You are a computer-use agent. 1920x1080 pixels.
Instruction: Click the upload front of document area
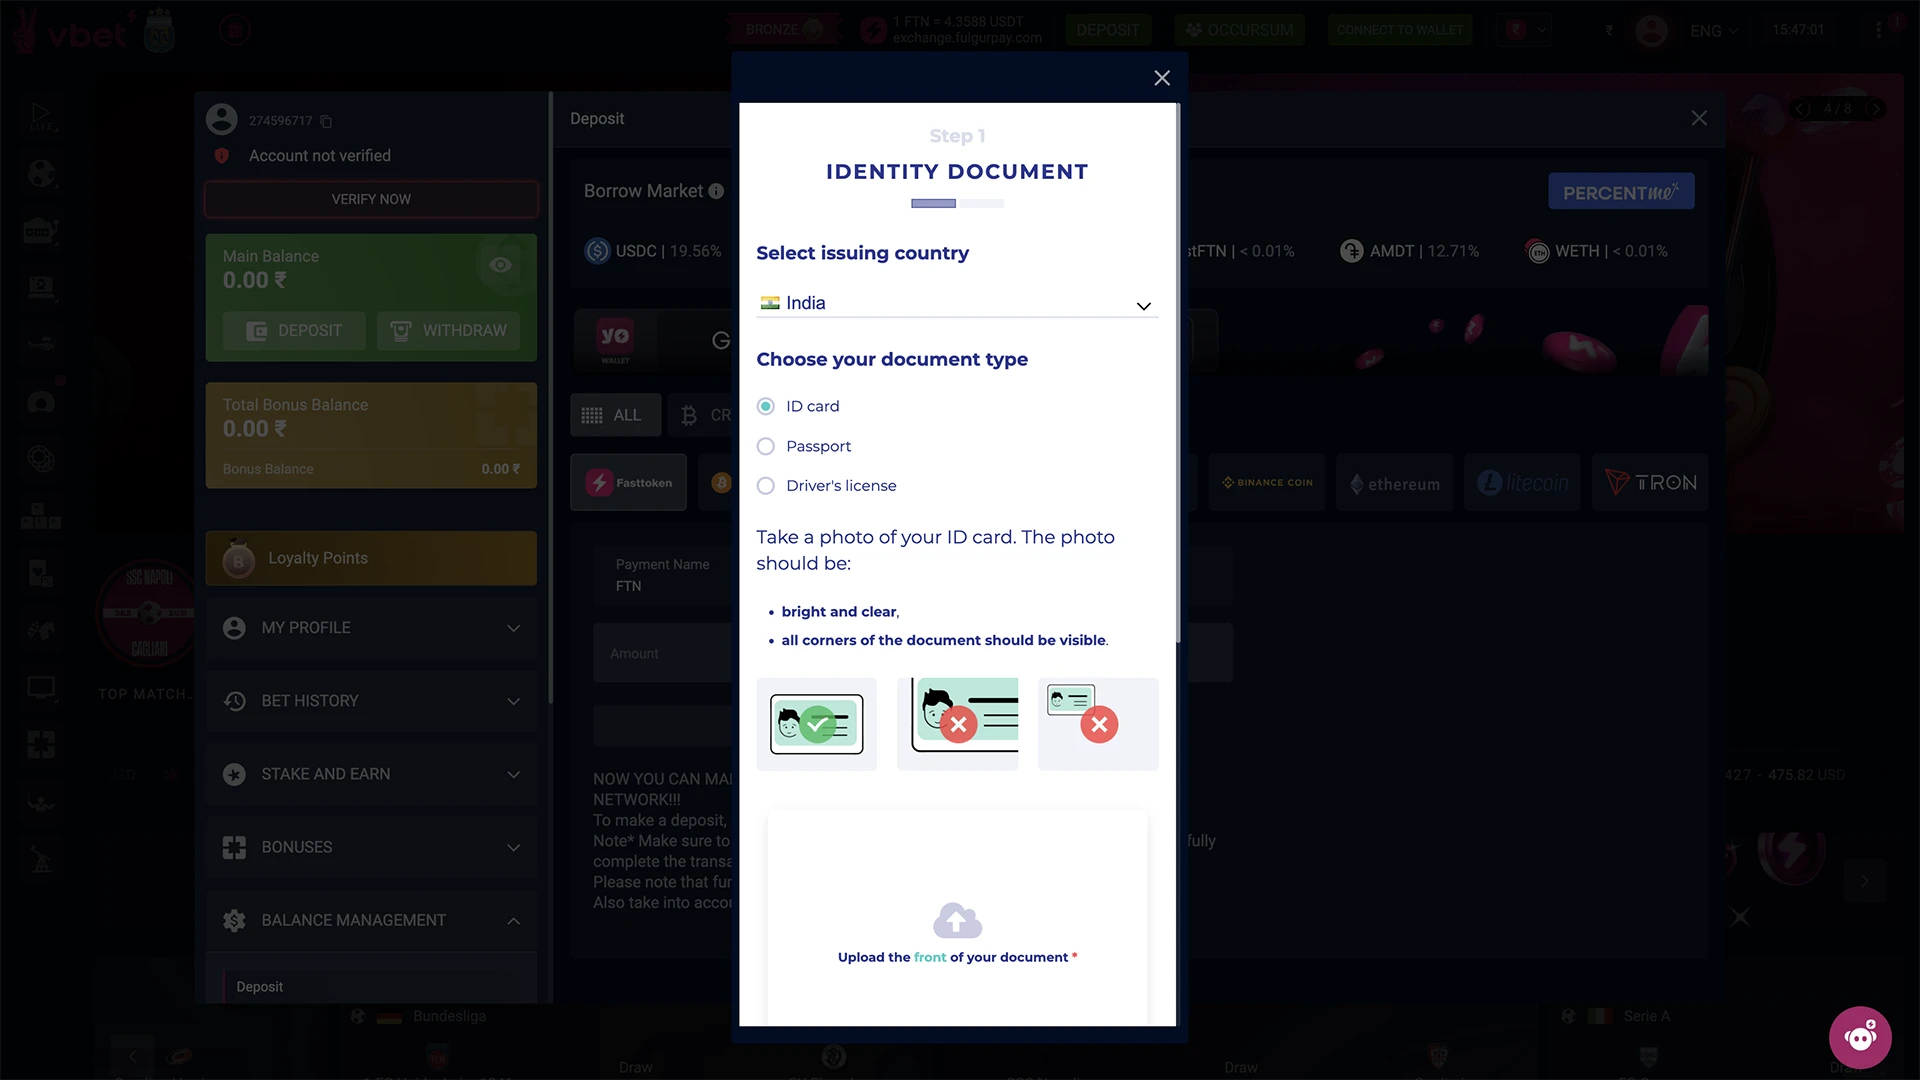click(x=956, y=920)
